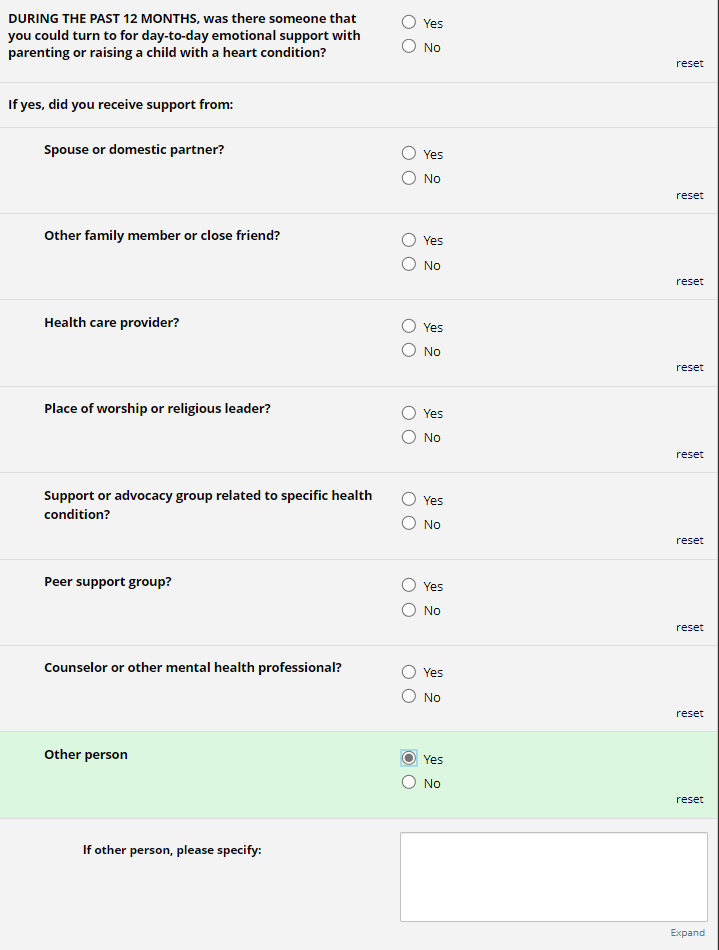The height and width of the screenshot is (950, 719).
Task: Click the 'If other person, please specify' text box
Action: (x=553, y=877)
